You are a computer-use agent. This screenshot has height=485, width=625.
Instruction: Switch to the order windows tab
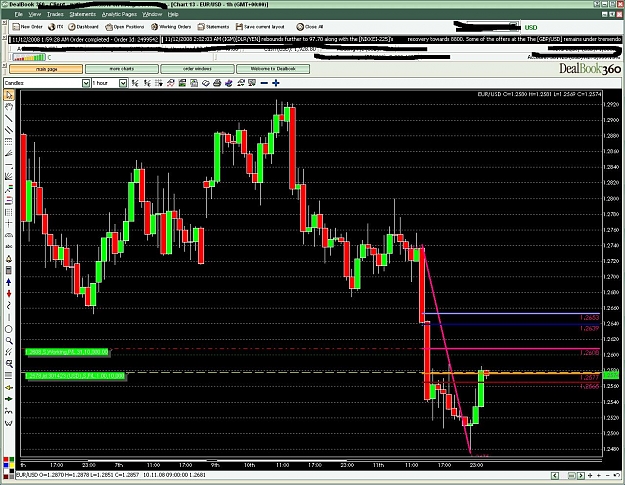pos(197,69)
